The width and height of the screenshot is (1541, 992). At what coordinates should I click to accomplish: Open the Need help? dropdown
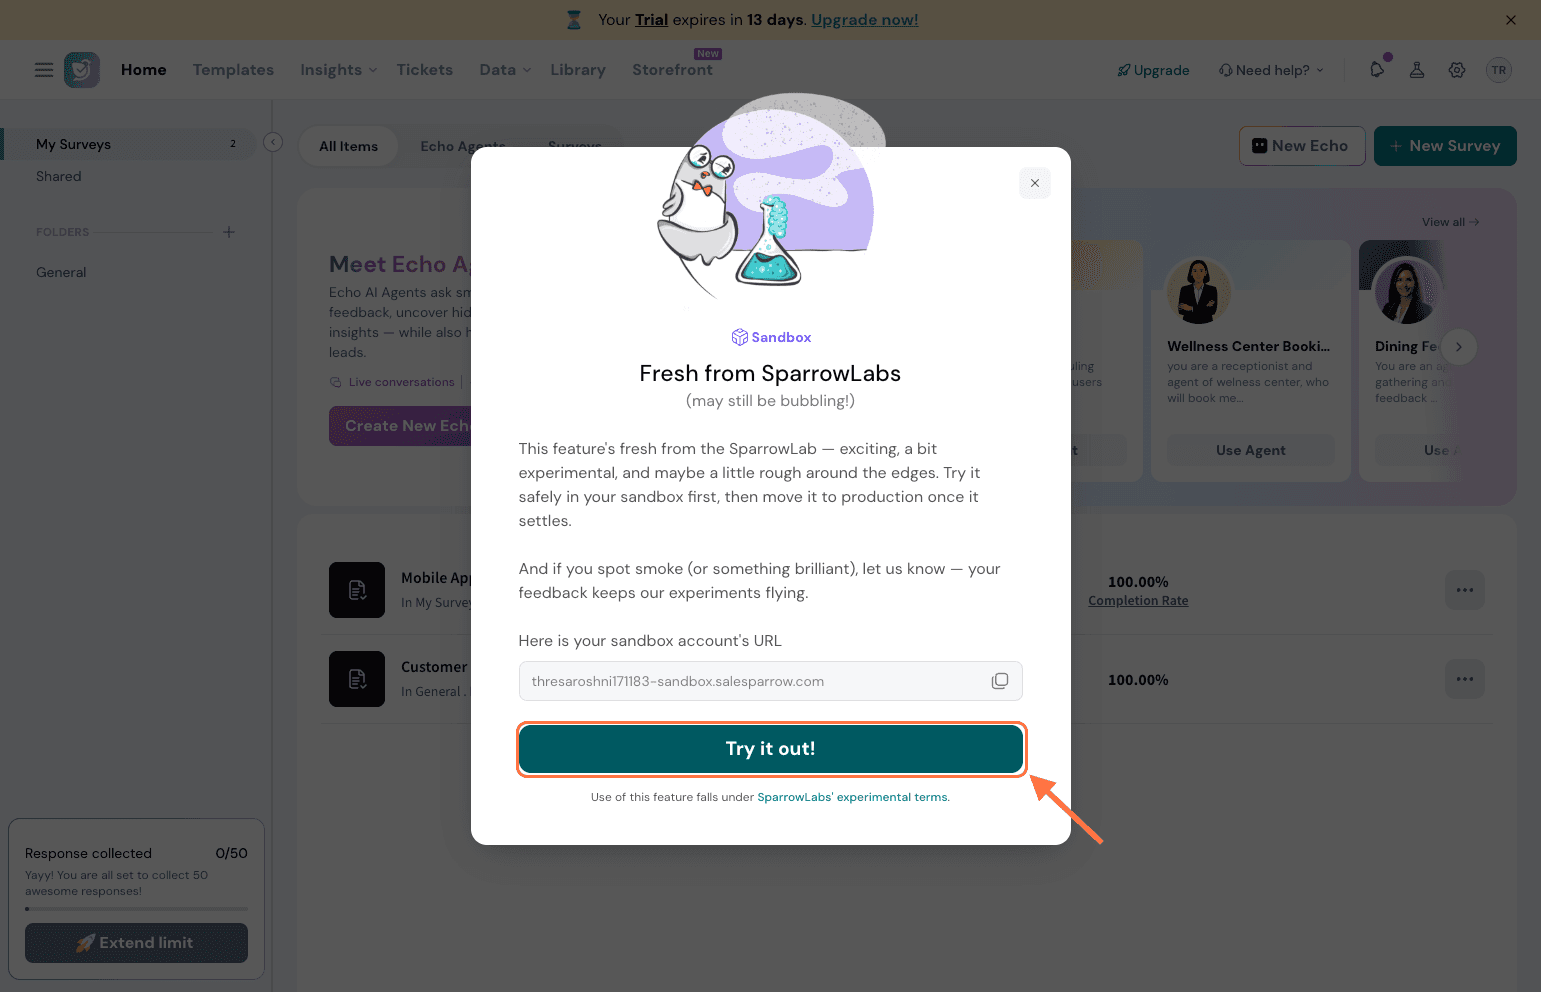tap(1271, 70)
